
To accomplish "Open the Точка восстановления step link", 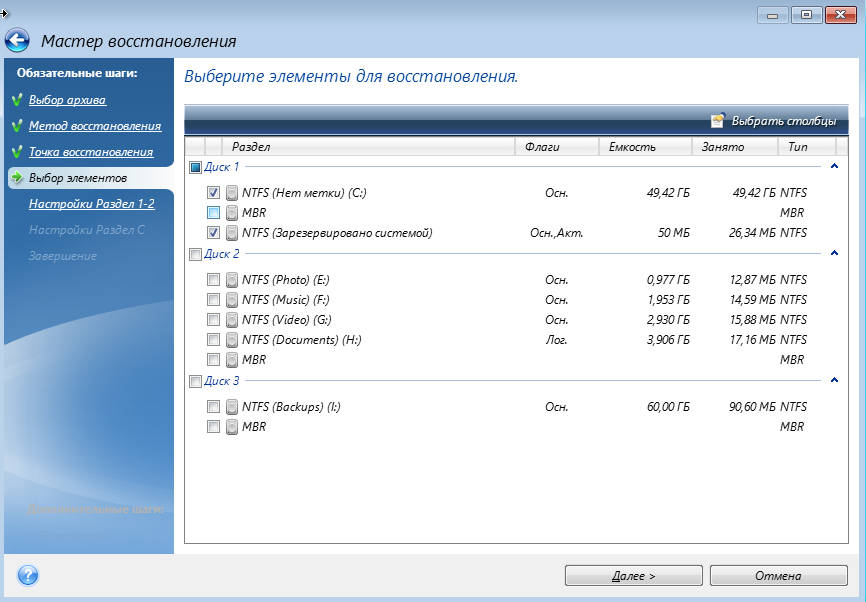I will [90, 152].
